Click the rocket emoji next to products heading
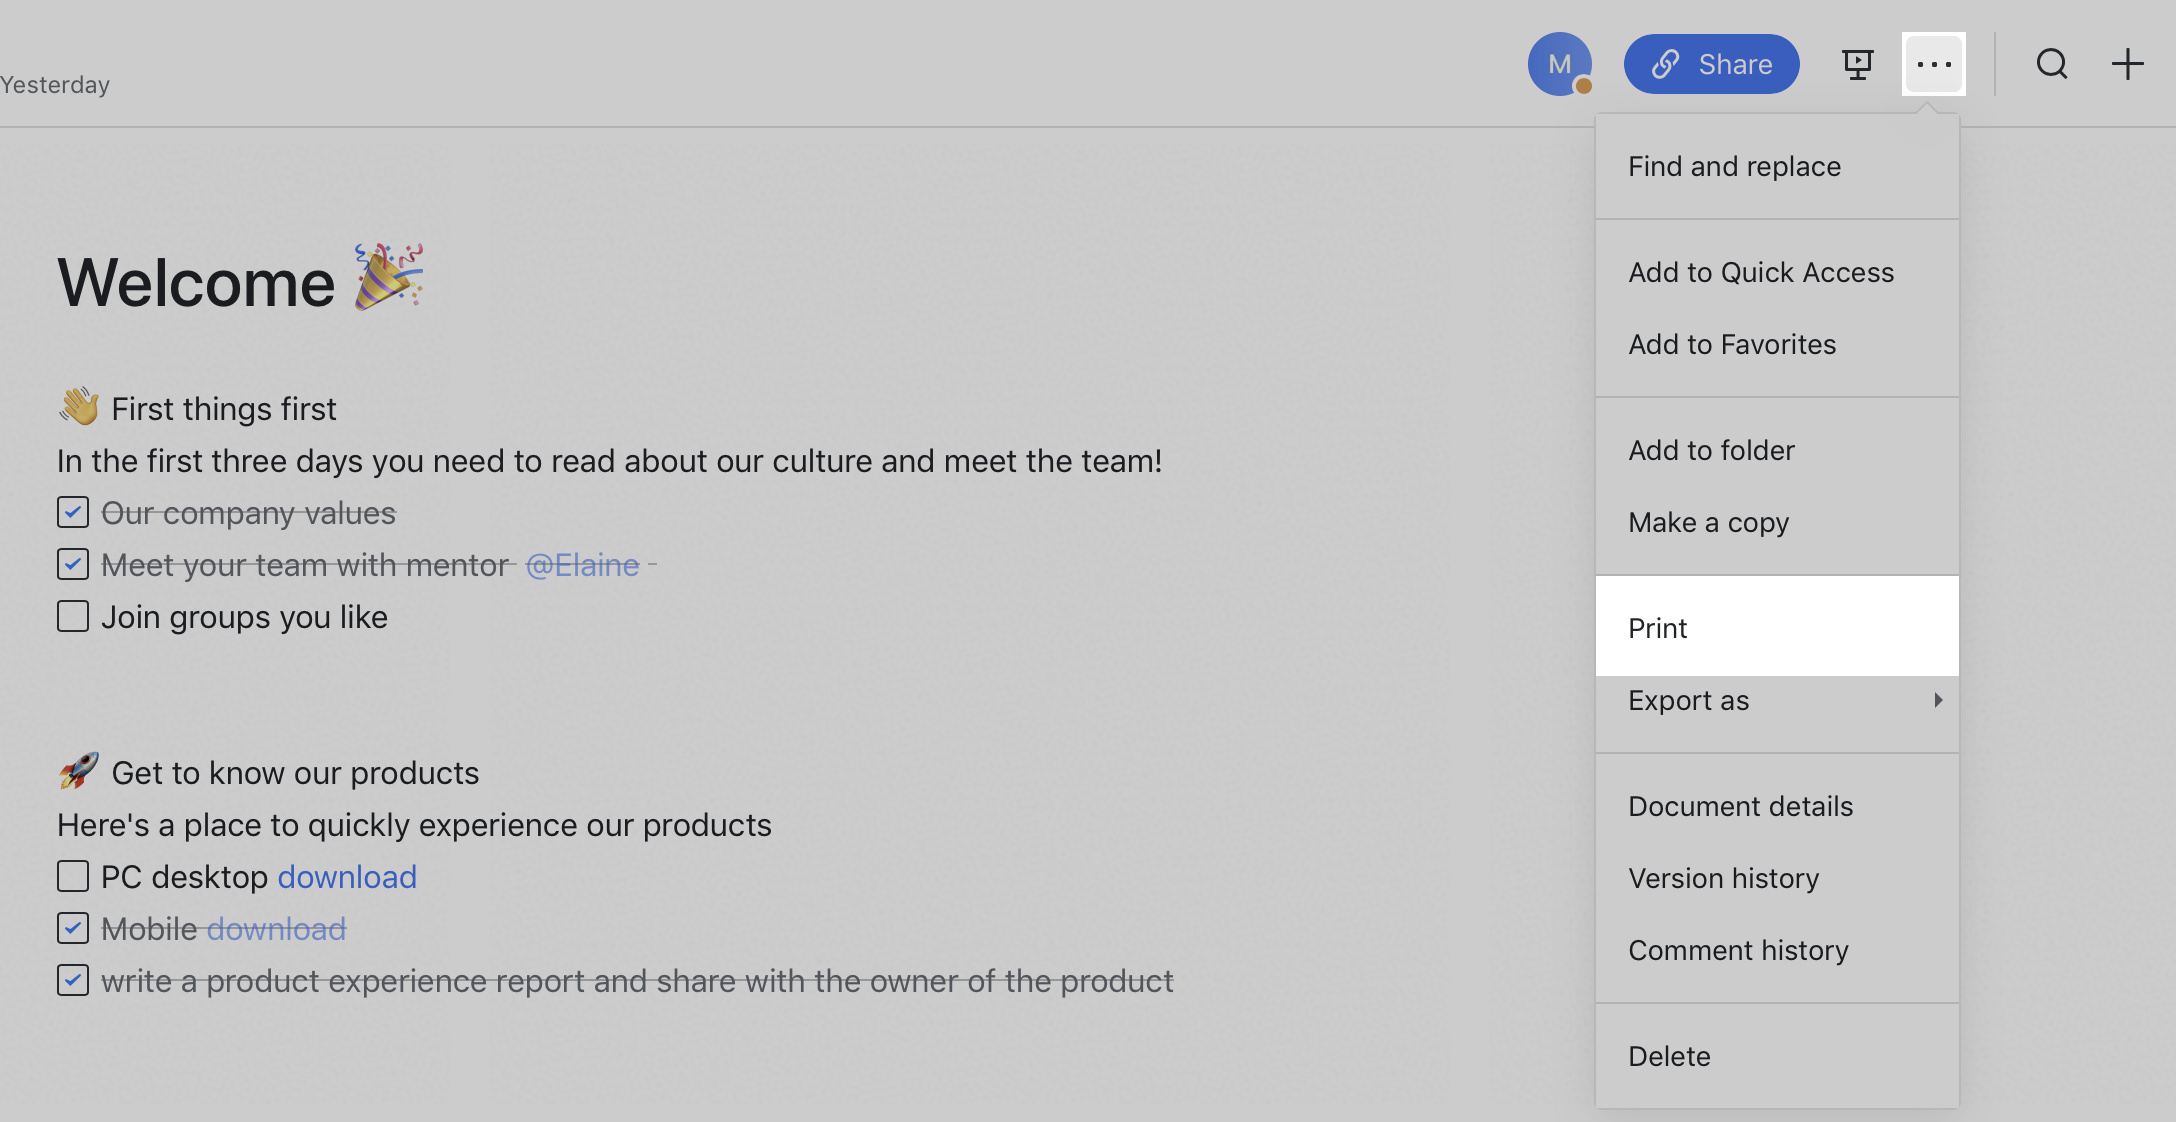 pyautogui.click(x=79, y=771)
